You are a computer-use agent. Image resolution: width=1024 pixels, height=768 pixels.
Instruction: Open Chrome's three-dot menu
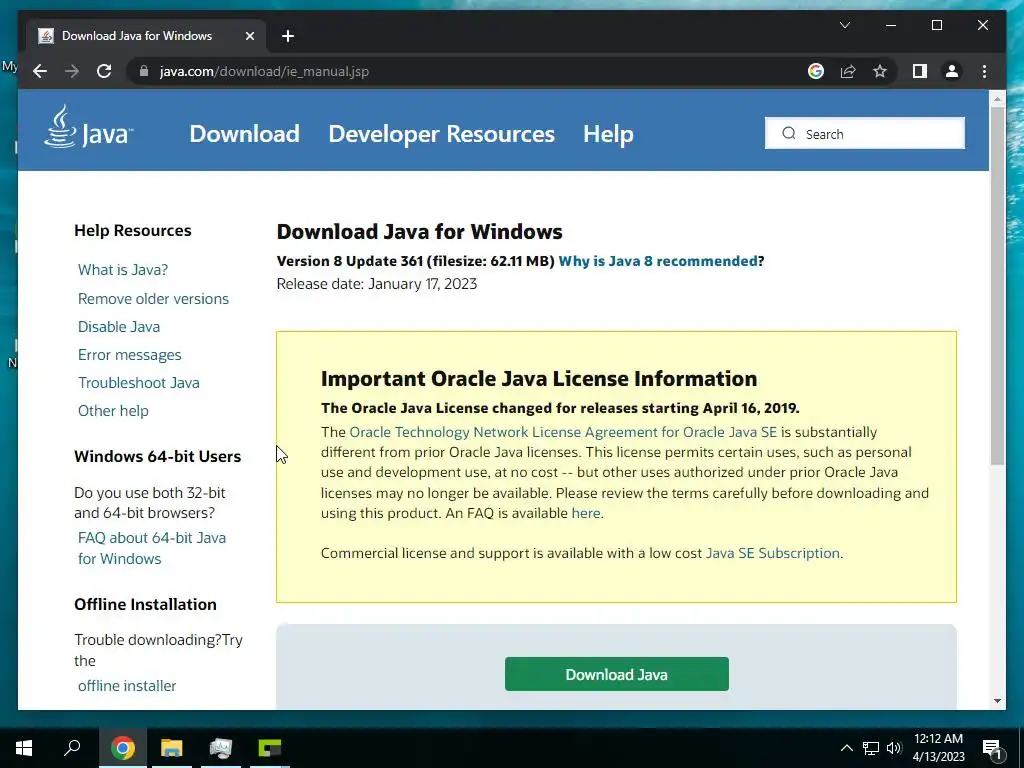(x=984, y=71)
